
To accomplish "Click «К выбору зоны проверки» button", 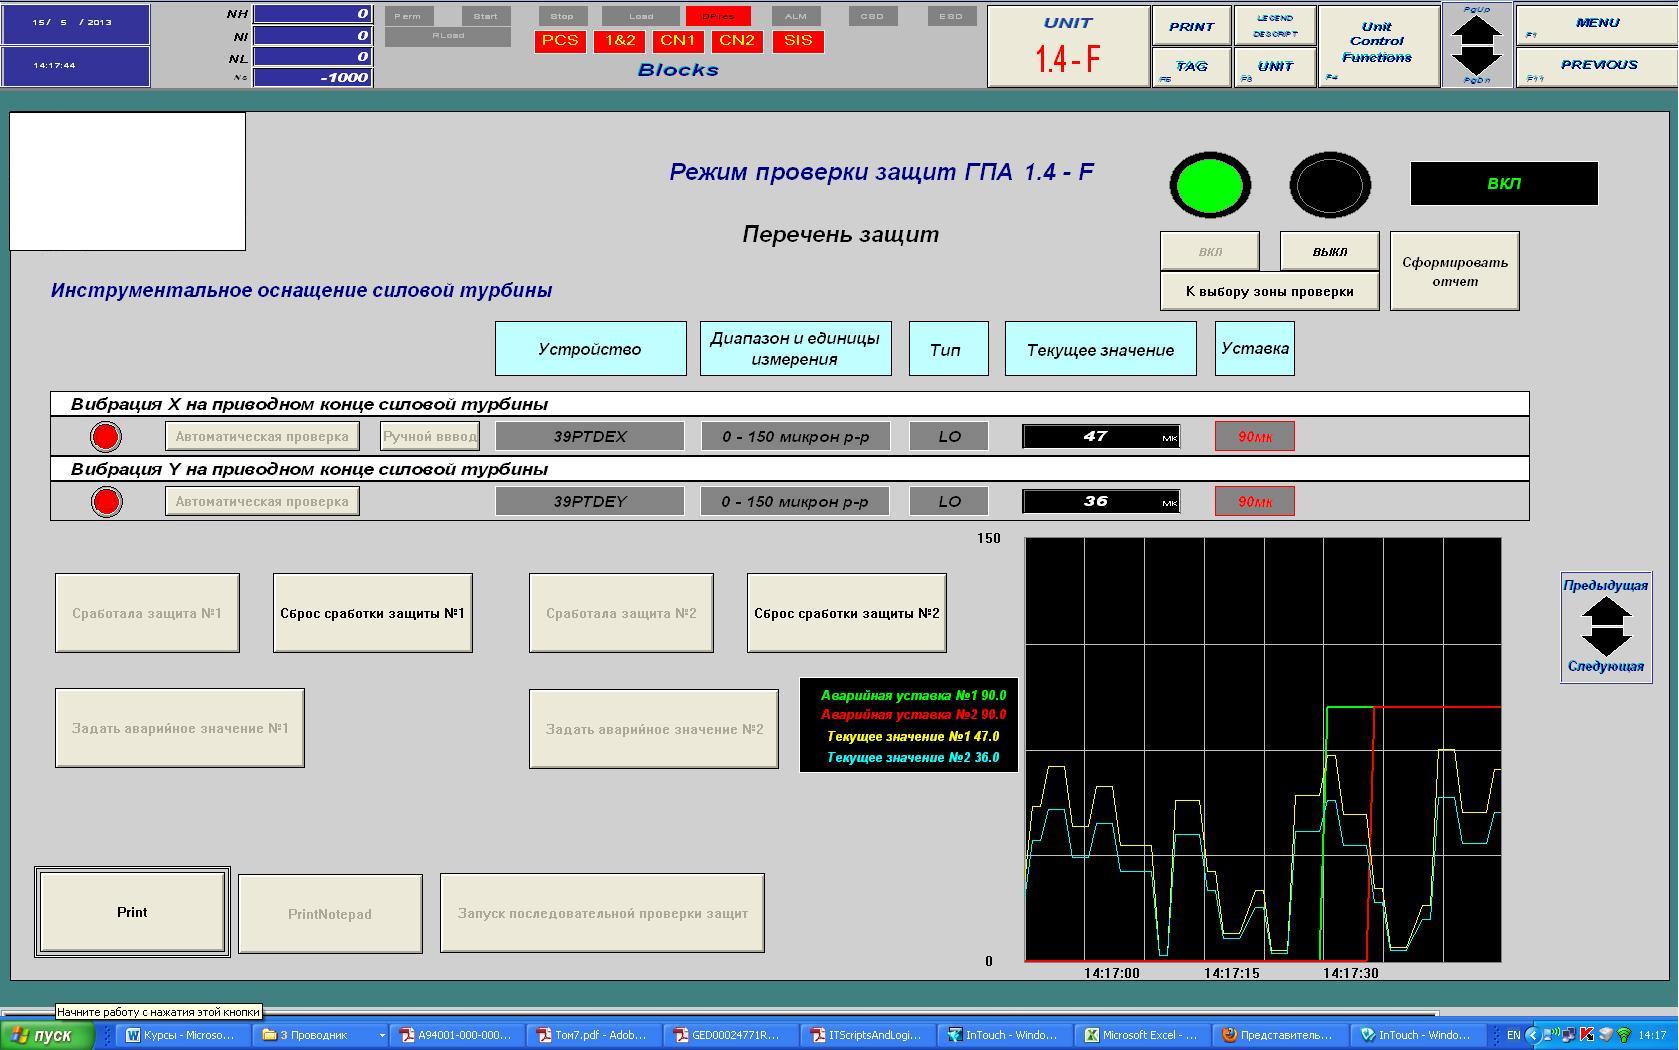I will coord(1269,291).
